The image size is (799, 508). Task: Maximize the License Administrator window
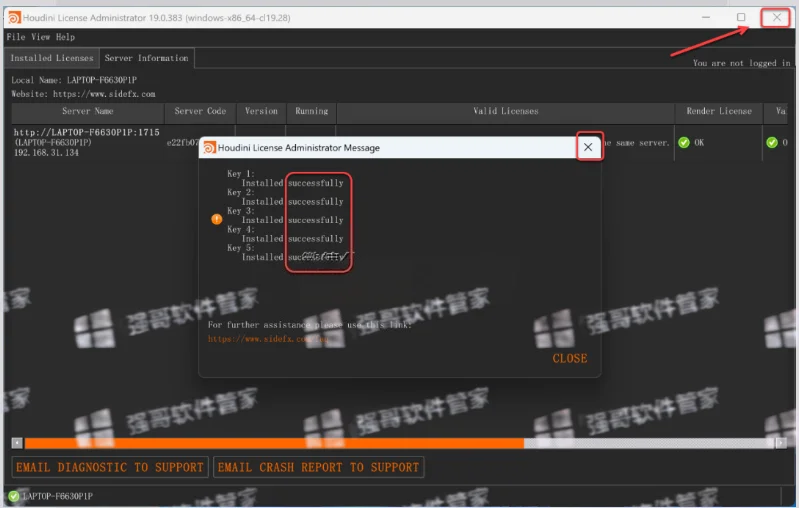[741, 17]
